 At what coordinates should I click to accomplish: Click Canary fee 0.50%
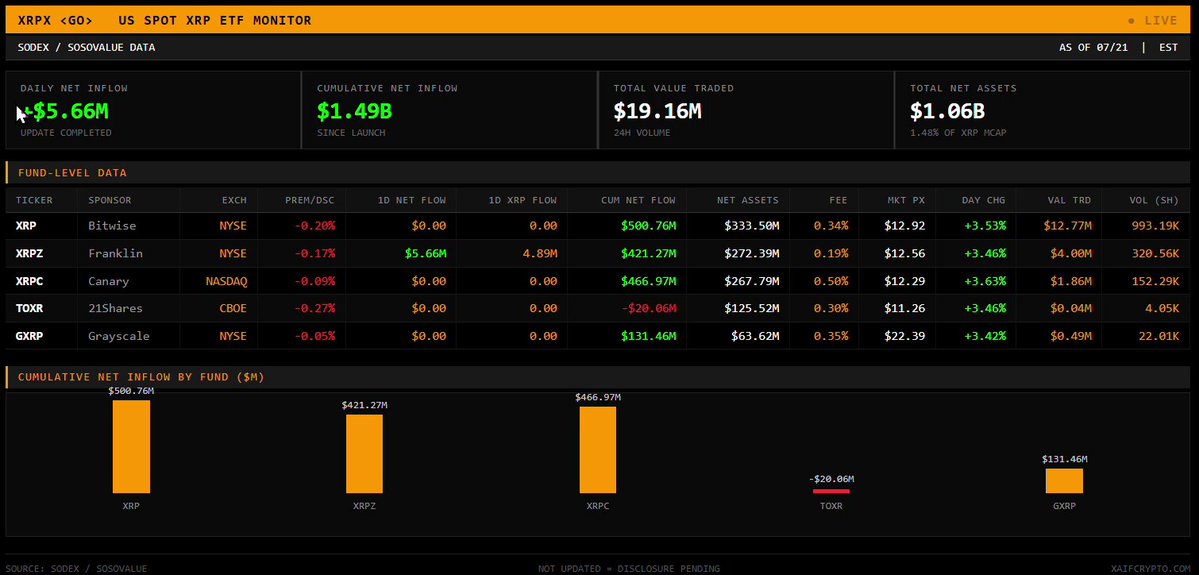pos(831,281)
